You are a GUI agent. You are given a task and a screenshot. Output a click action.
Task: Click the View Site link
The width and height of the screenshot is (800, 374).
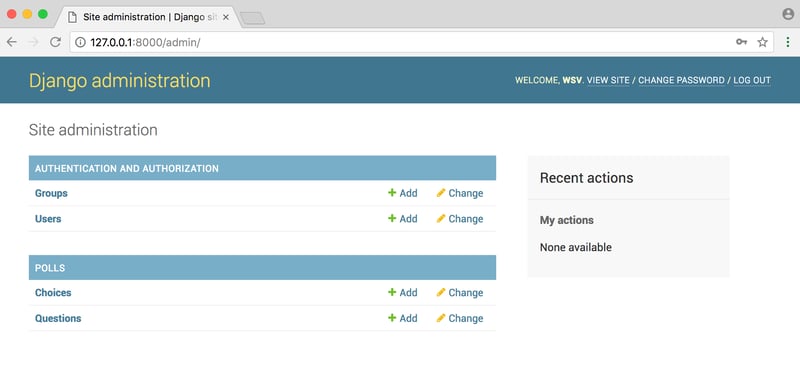pyautogui.click(x=608, y=81)
